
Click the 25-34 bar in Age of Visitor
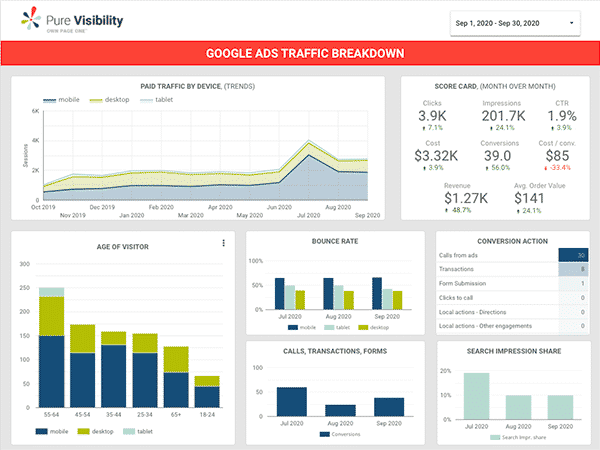point(145,370)
